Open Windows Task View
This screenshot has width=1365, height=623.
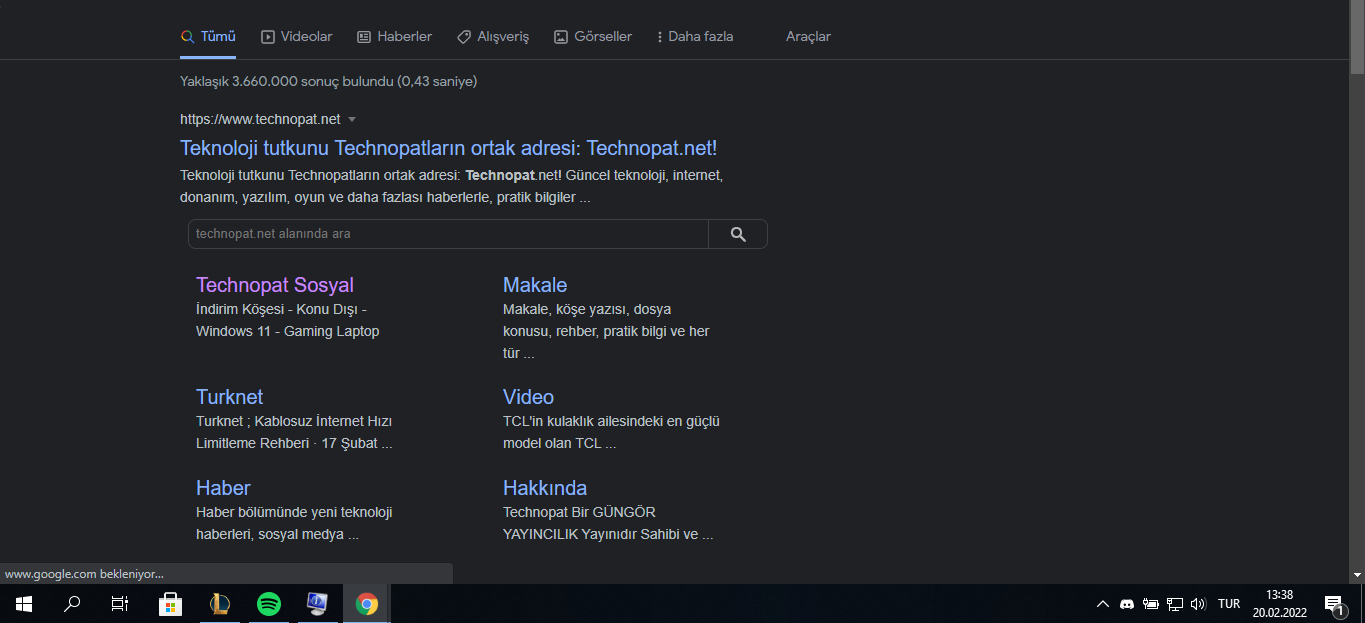119,604
